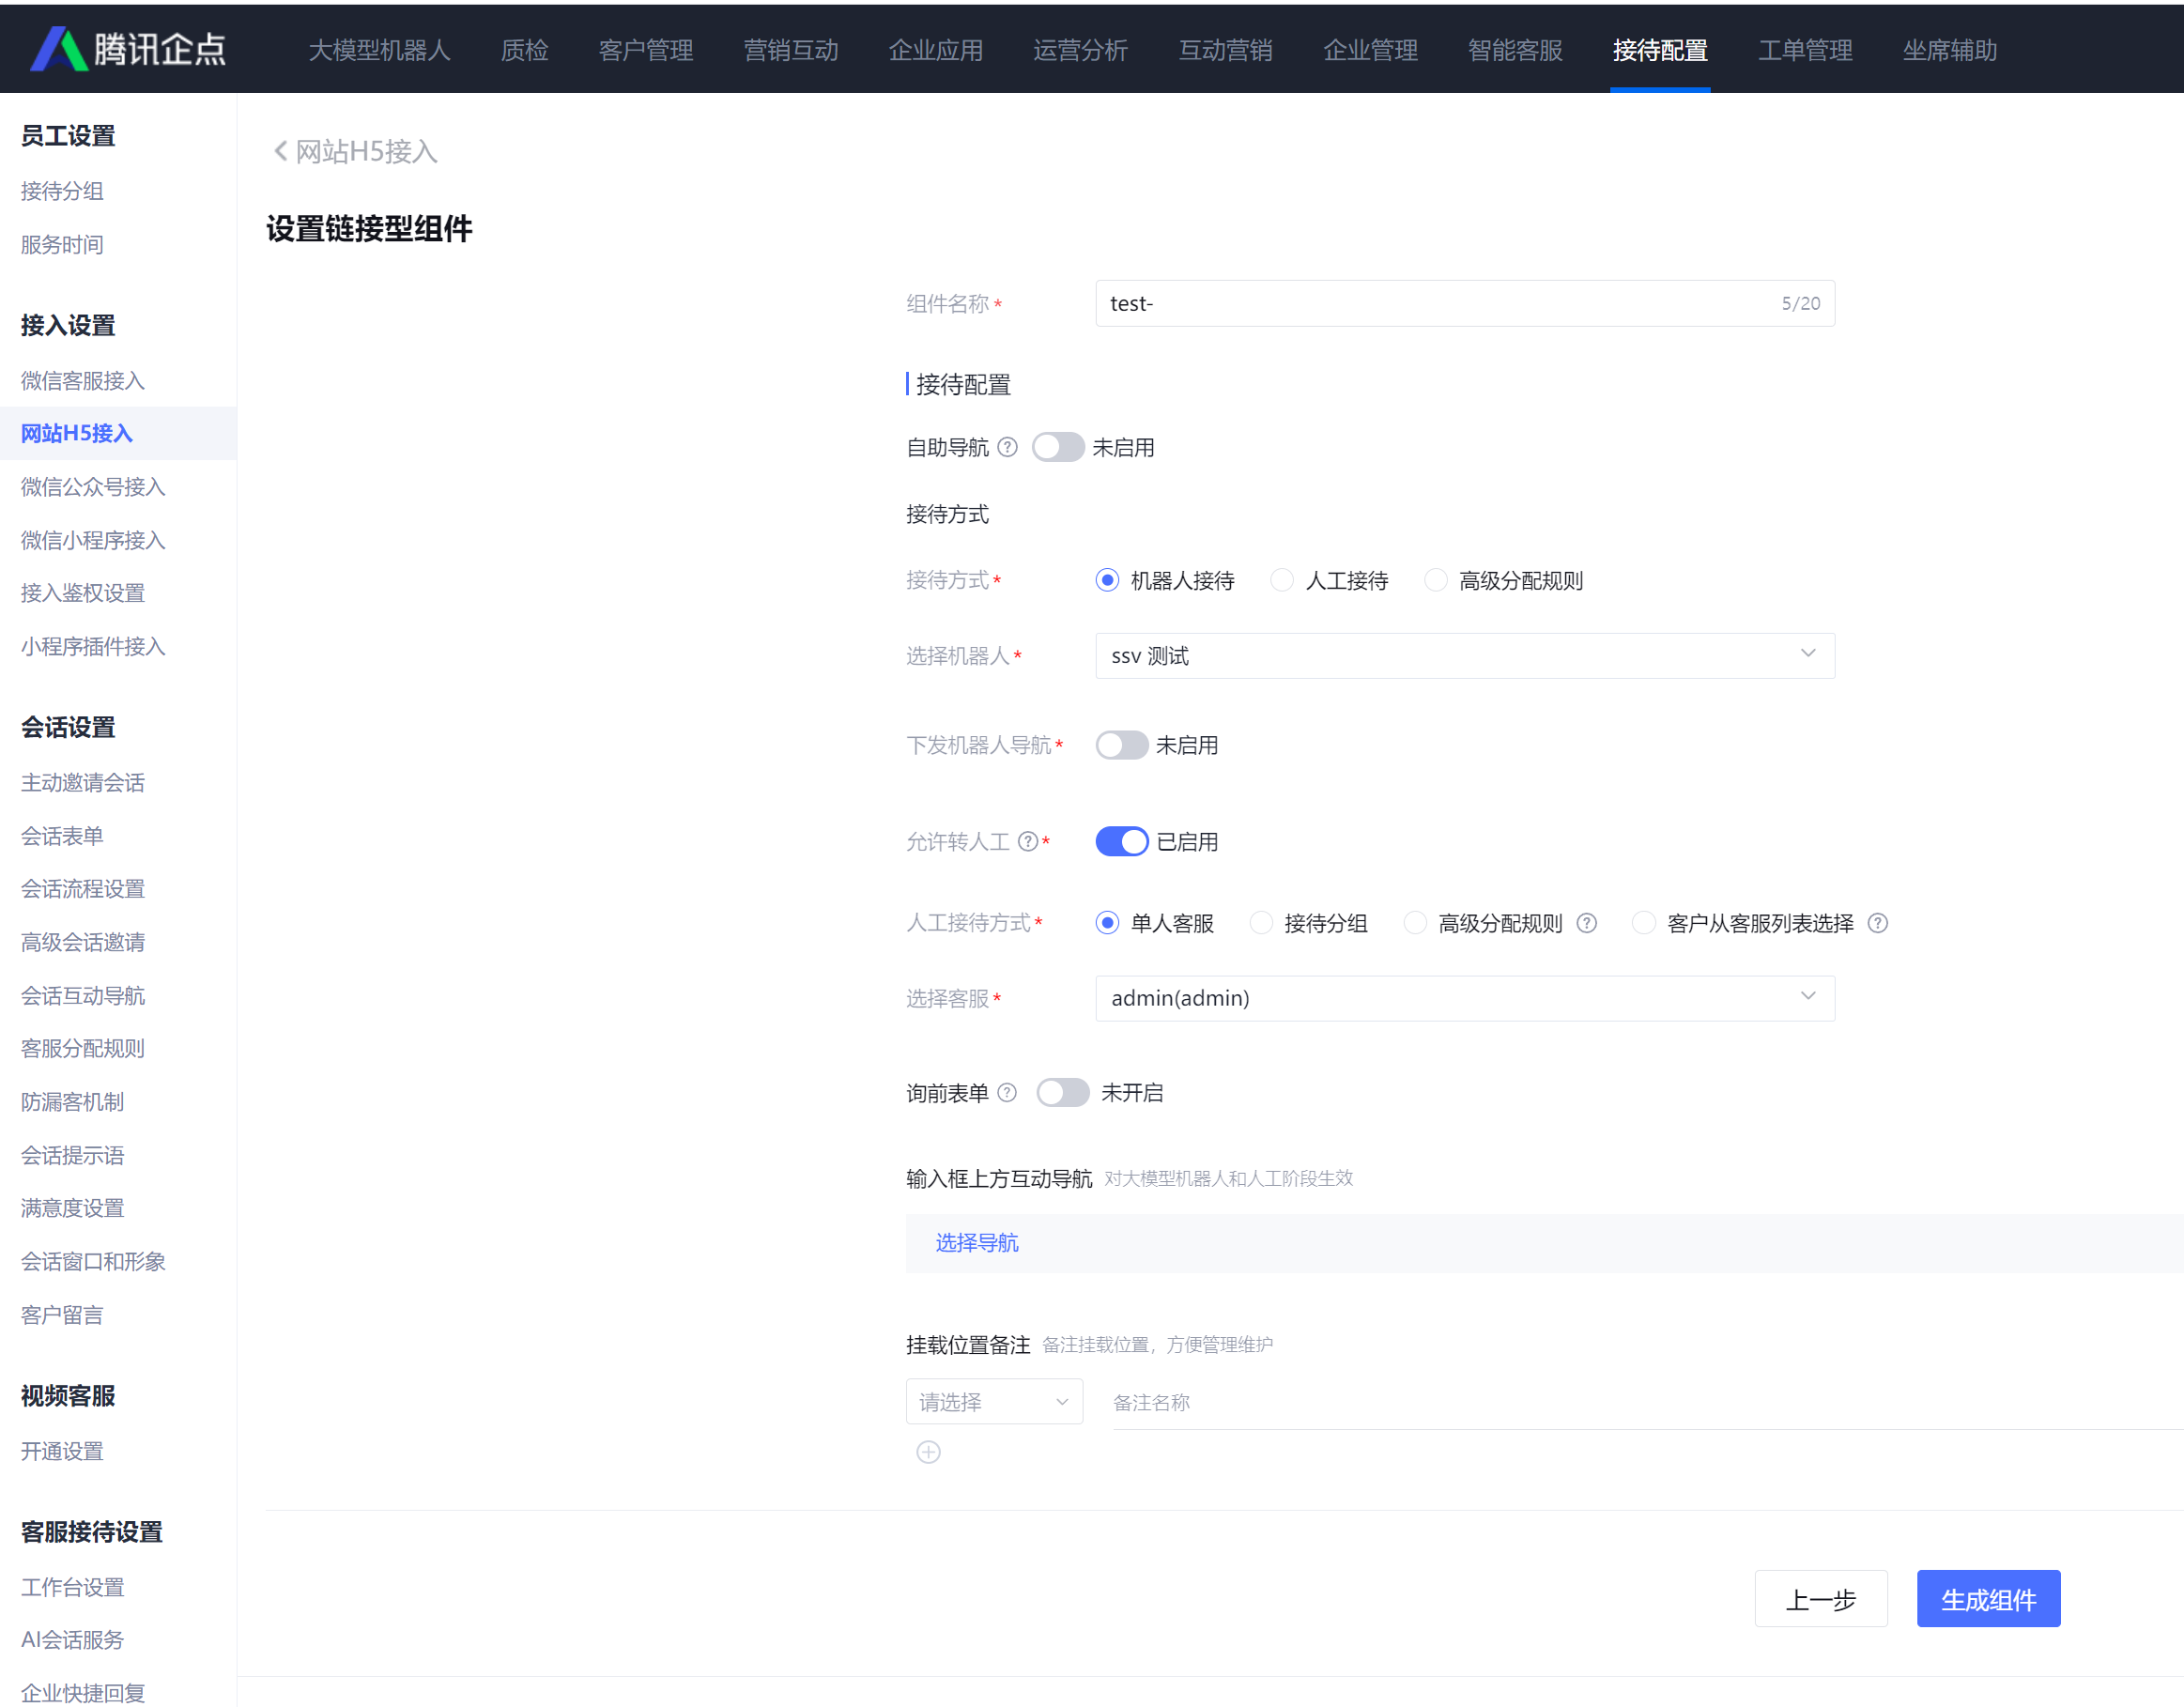The height and width of the screenshot is (1707, 2184).
Task: Click the 生成组件 button
Action: click(x=1988, y=1599)
